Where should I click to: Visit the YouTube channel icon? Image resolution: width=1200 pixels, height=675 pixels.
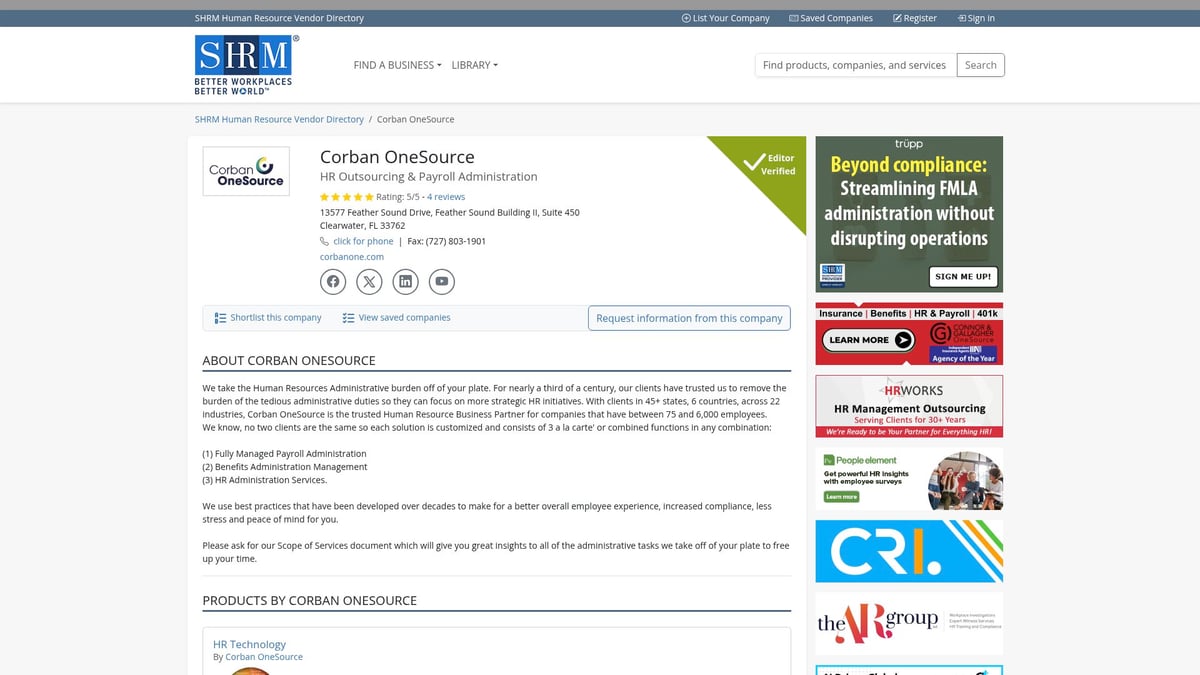[441, 281]
